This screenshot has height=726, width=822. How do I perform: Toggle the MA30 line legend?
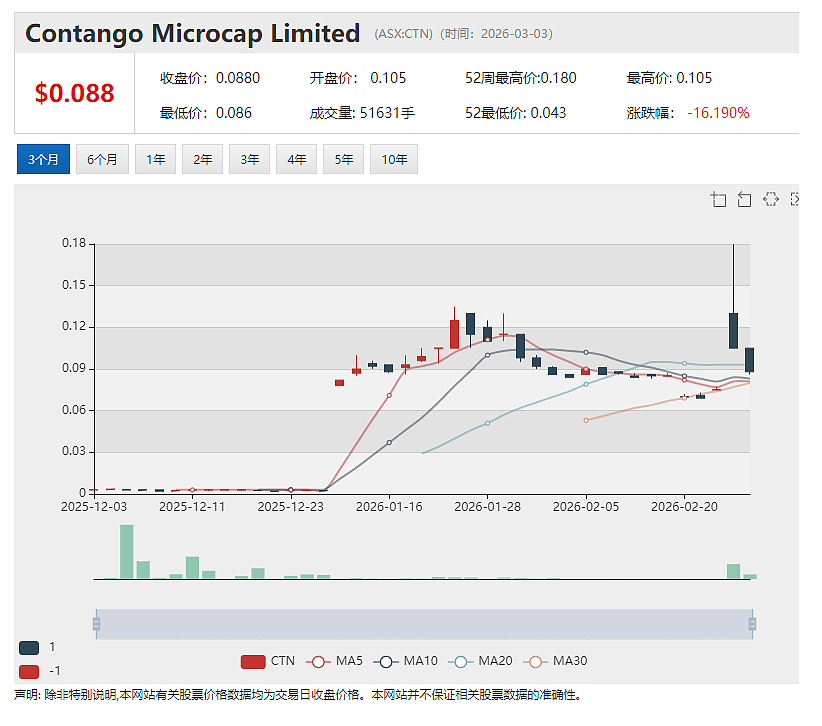[555, 661]
